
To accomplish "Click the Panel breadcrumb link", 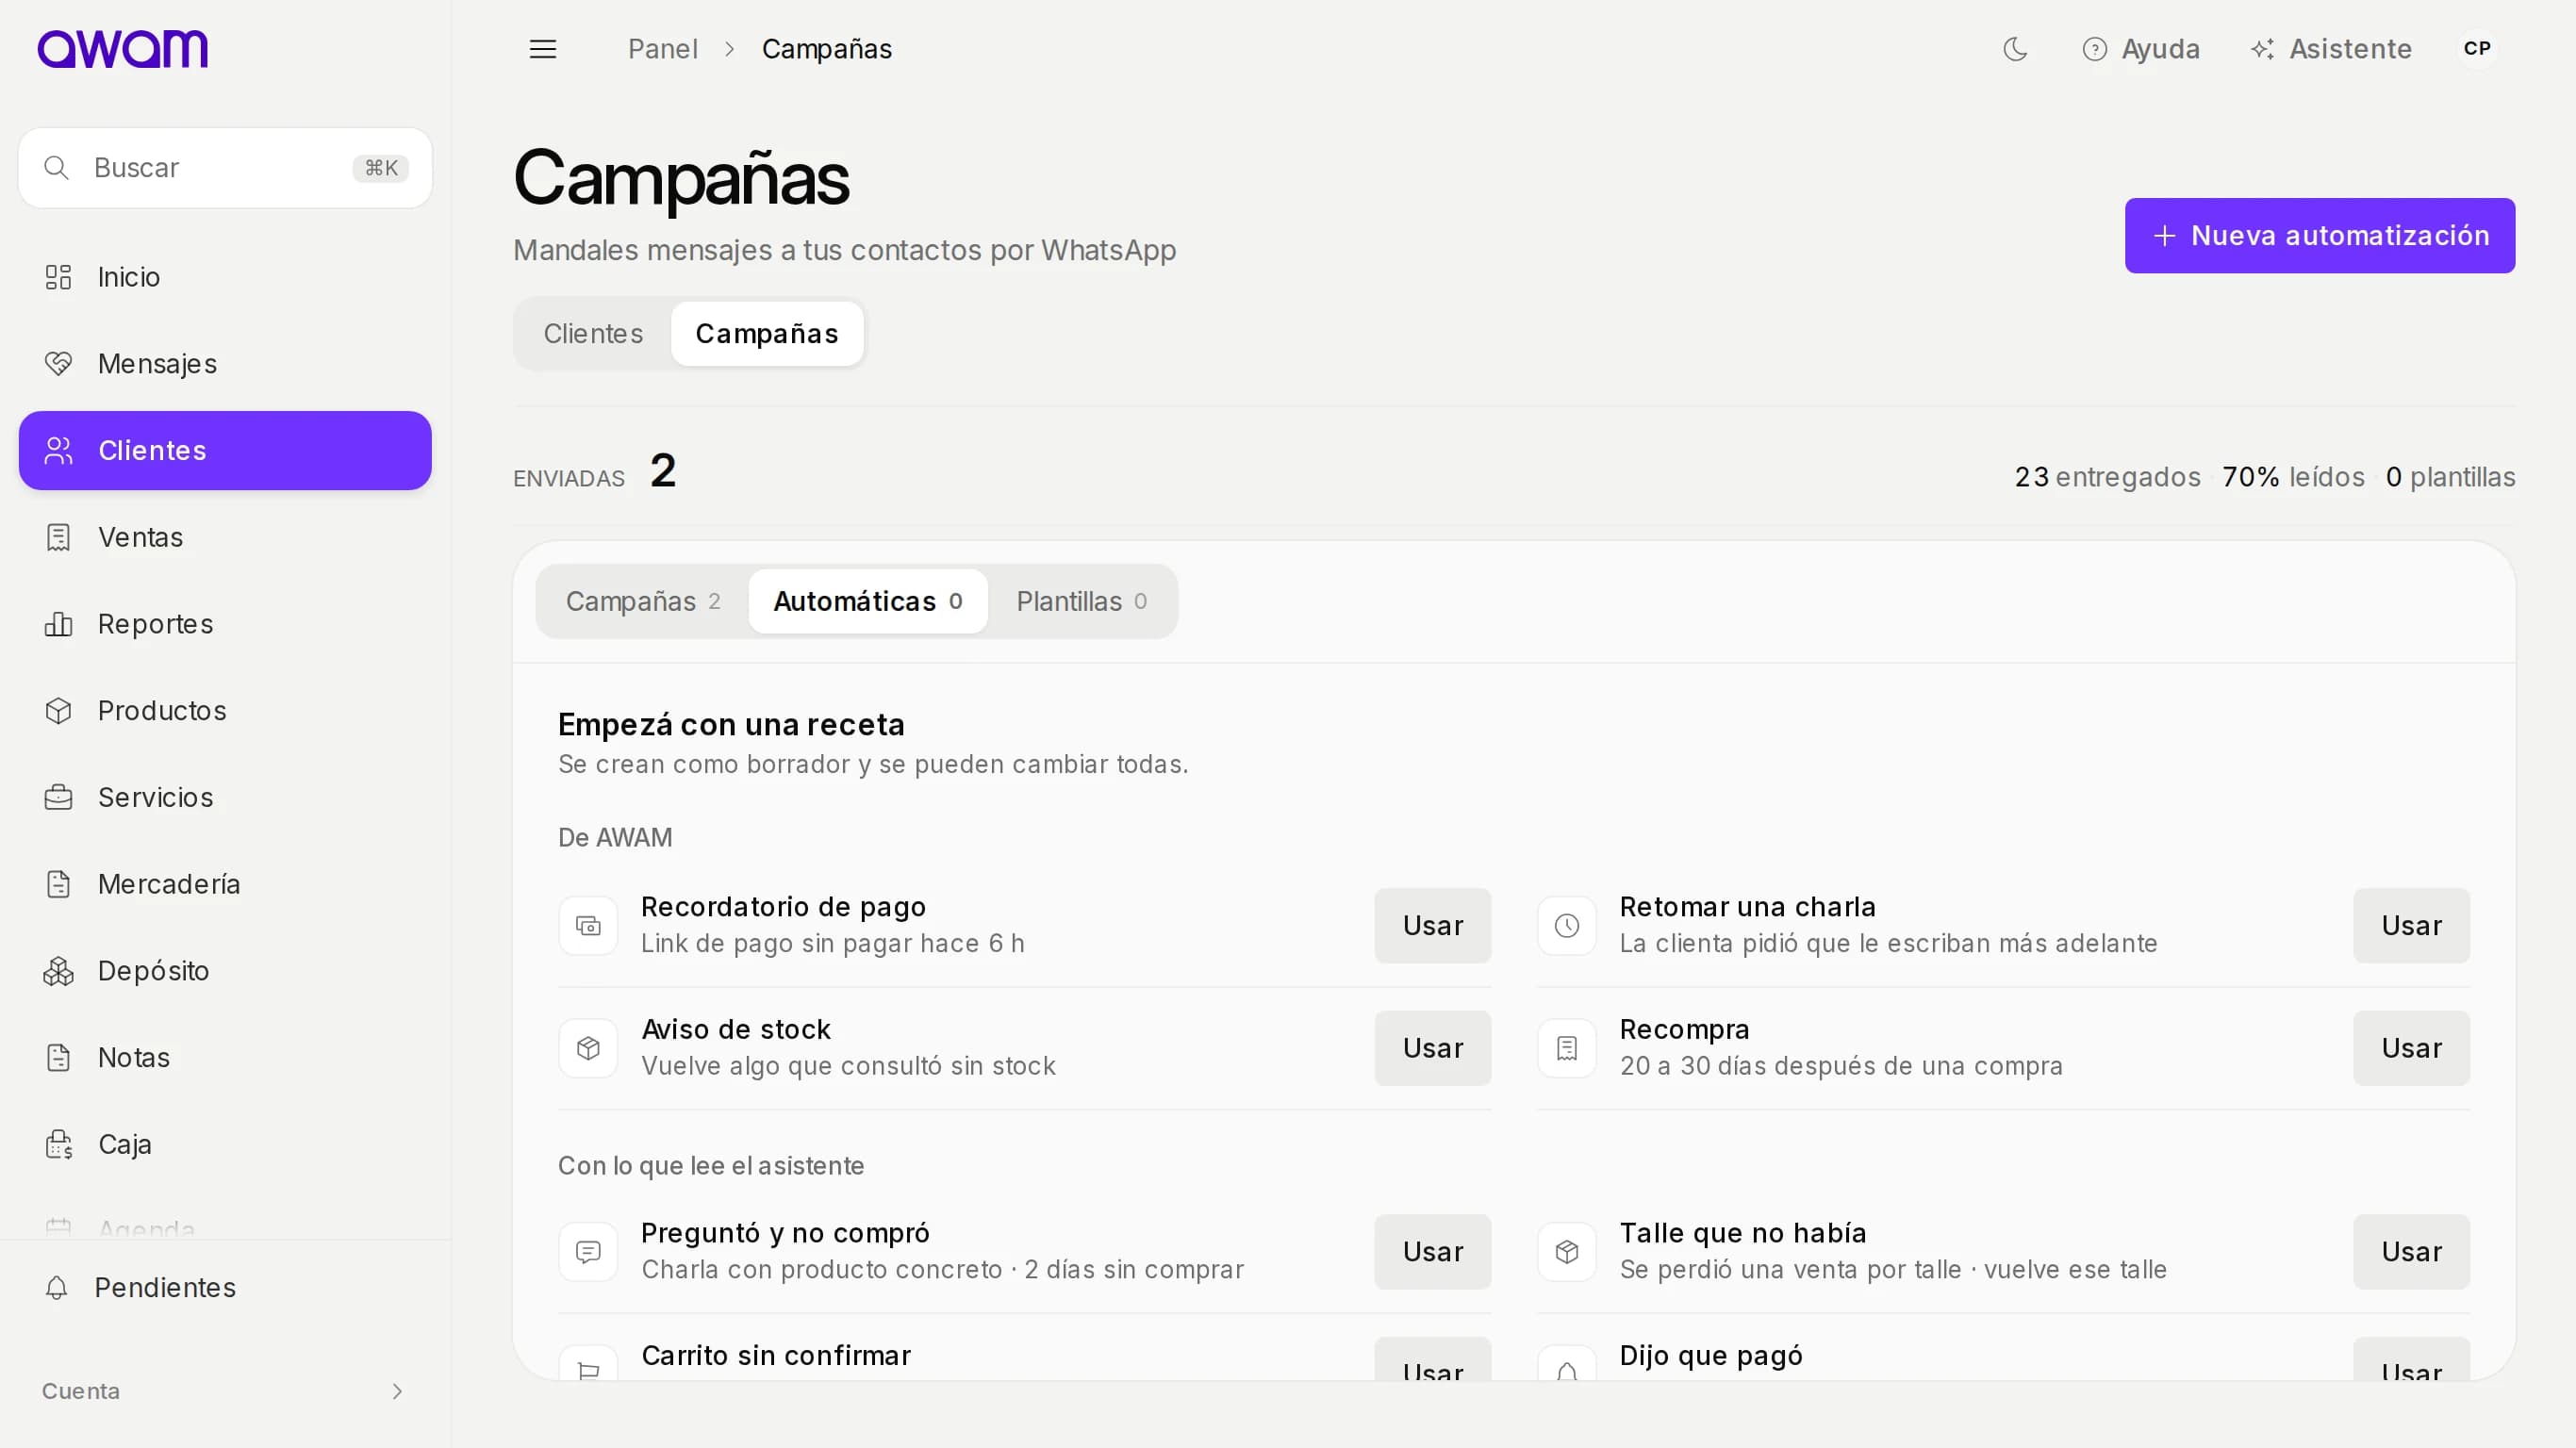I will point(662,49).
